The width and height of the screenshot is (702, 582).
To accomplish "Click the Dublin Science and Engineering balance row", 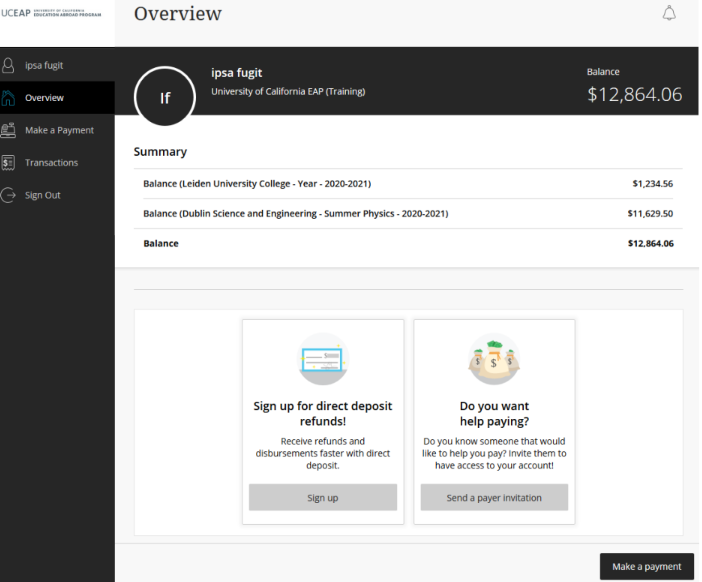I will pyautogui.click(x=408, y=214).
